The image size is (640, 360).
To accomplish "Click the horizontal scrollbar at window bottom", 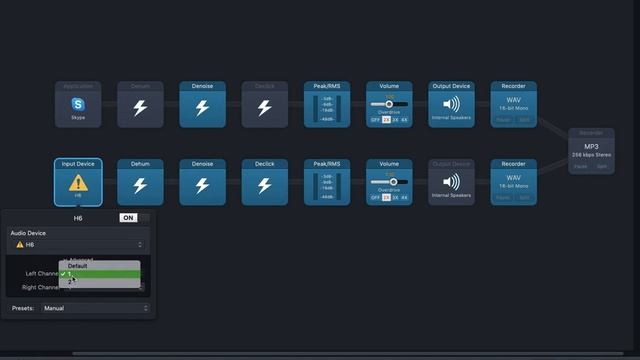I will (348, 353).
